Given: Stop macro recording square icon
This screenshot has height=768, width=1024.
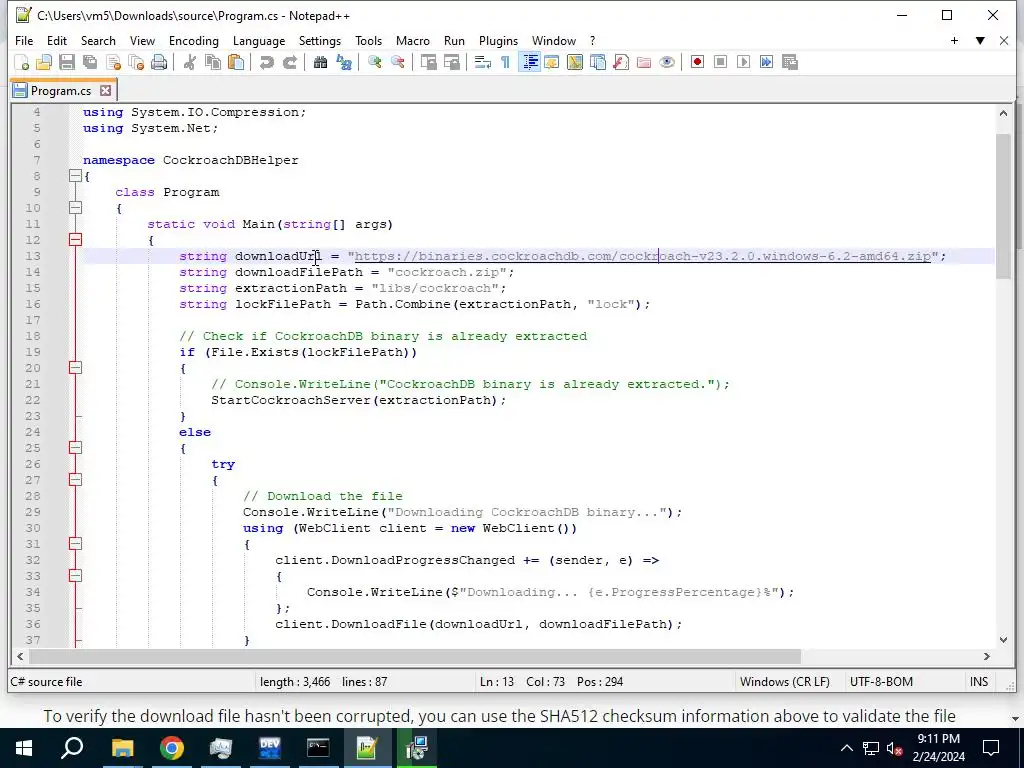Looking at the screenshot, I should tap(720, 62).
